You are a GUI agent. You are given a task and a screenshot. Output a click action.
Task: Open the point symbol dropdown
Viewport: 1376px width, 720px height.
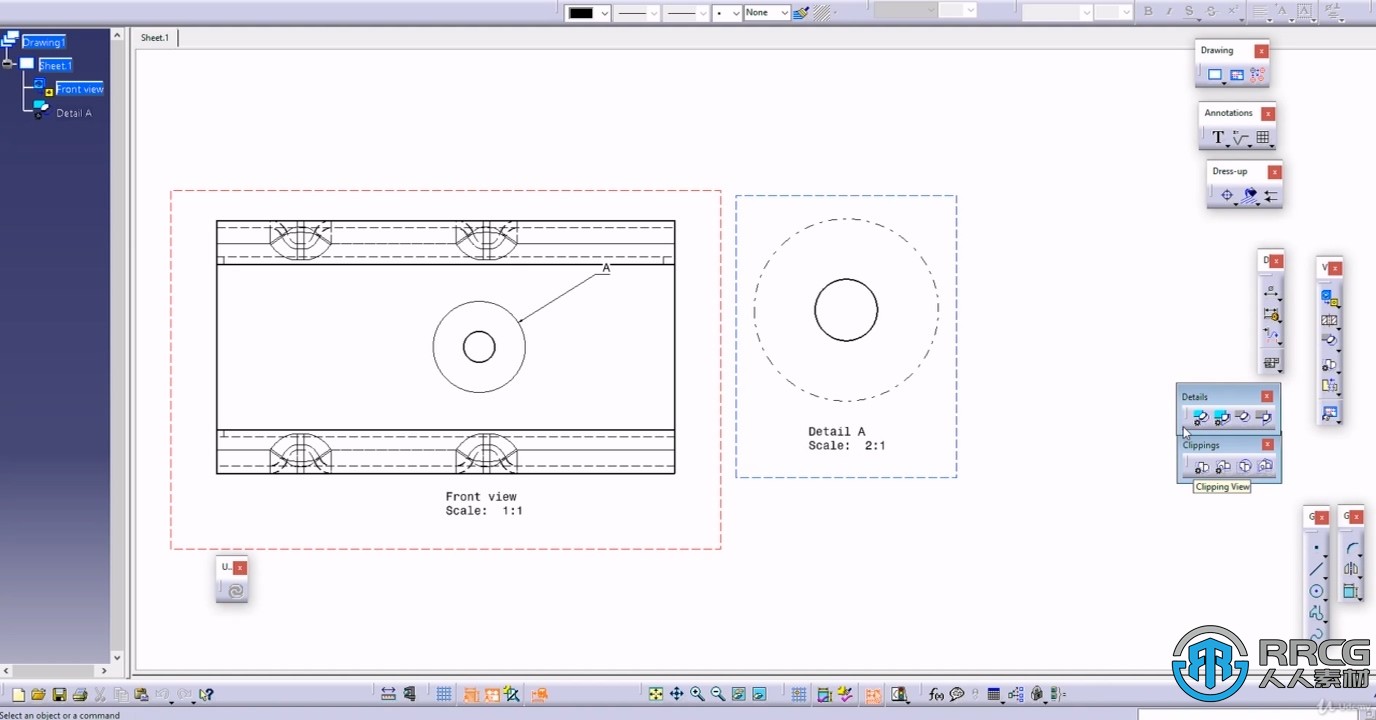[735, 13]
